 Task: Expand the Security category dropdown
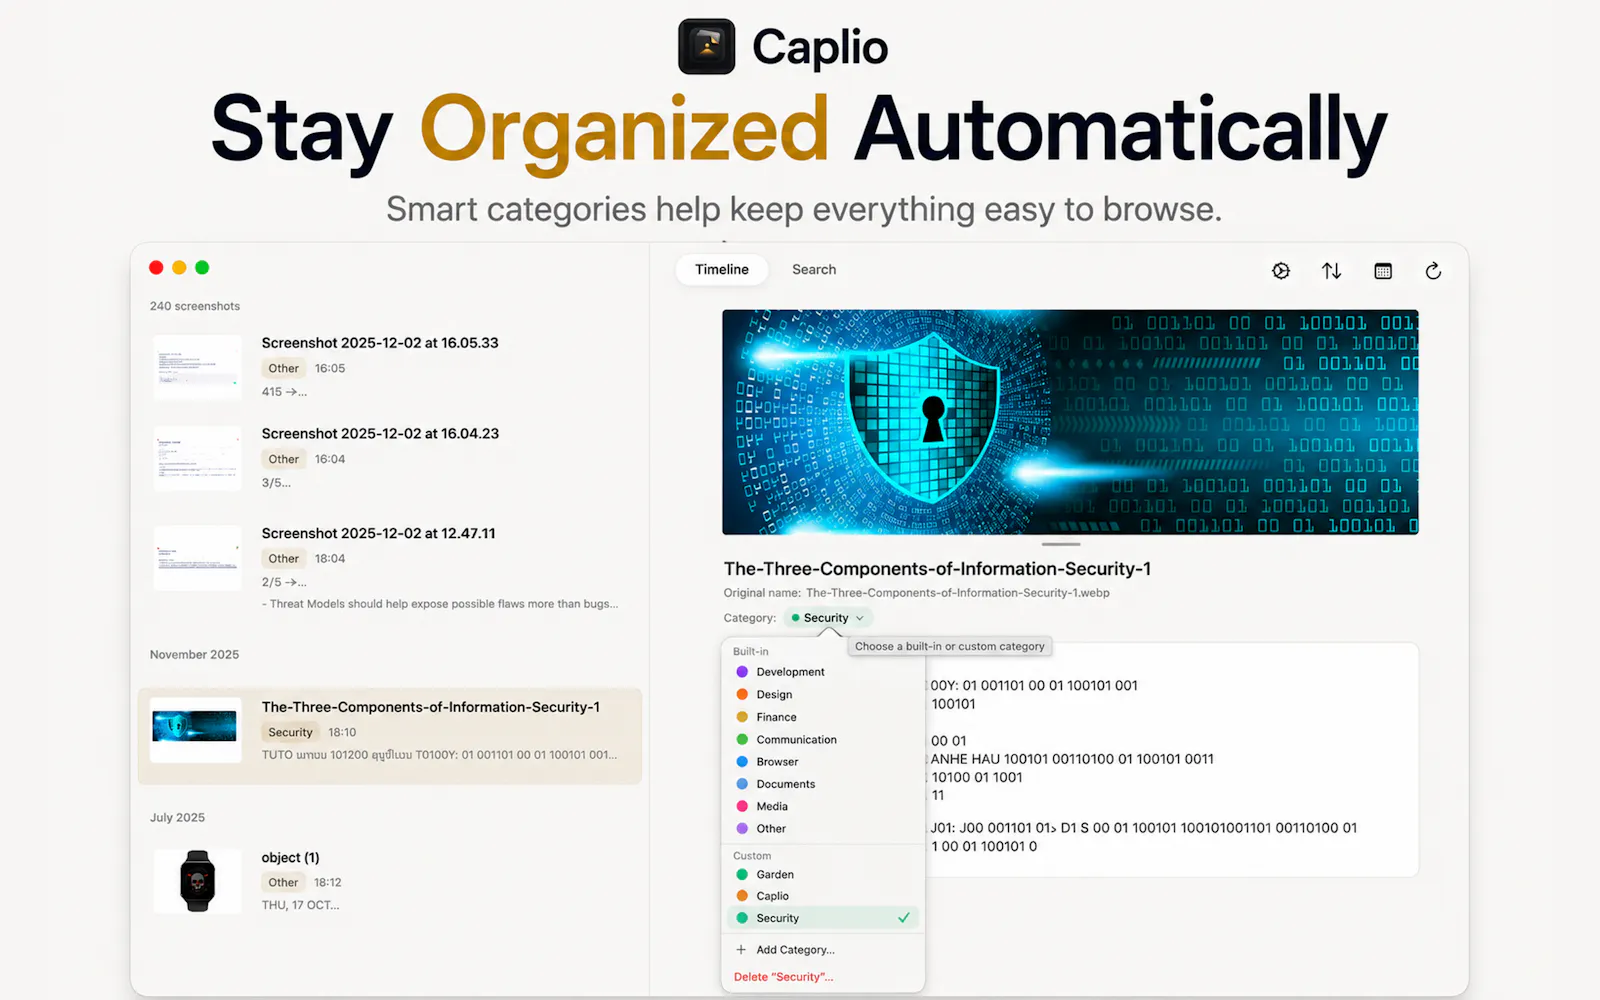pos(827,618)
